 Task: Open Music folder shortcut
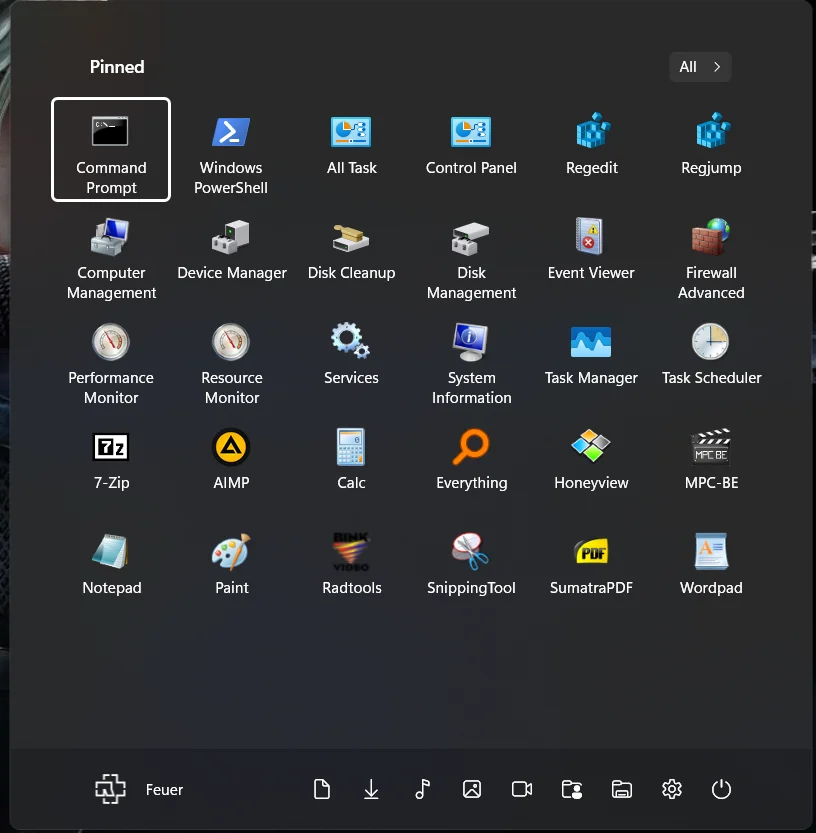(422, 789)
